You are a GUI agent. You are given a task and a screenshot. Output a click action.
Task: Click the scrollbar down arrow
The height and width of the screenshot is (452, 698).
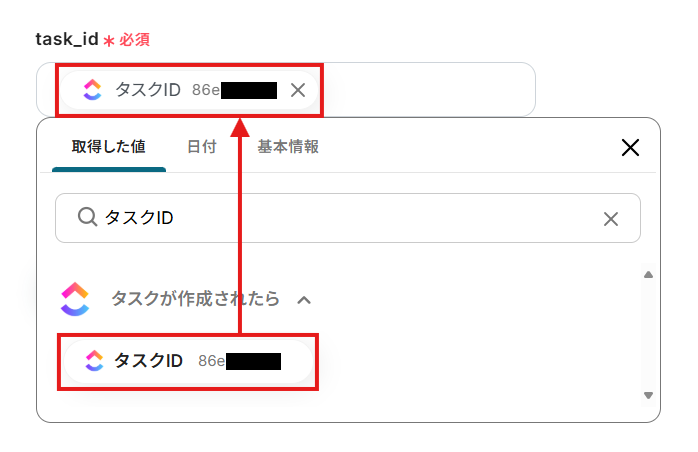pyautogui.click(x=648, y=395)
